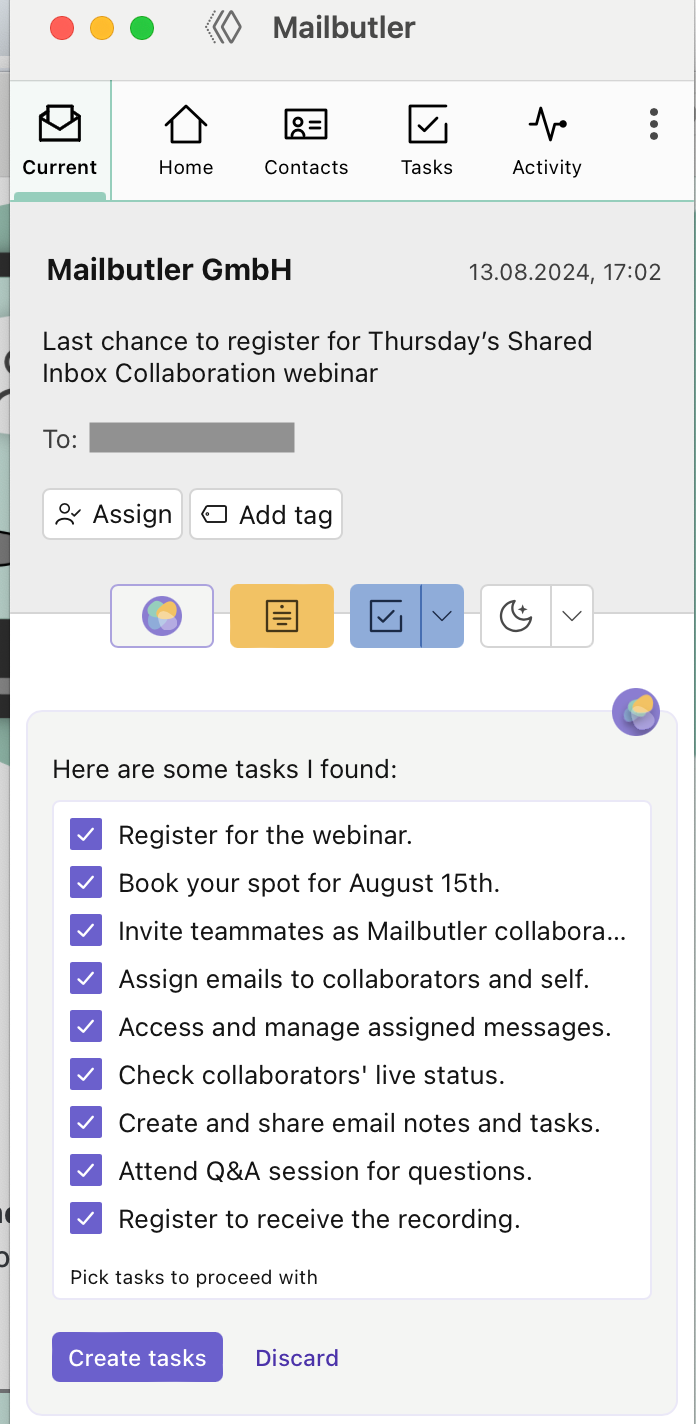Maximize the window with the green button
Image resolution: width=696 pixels, height=1424 pixels.
(x=142, y=28)
